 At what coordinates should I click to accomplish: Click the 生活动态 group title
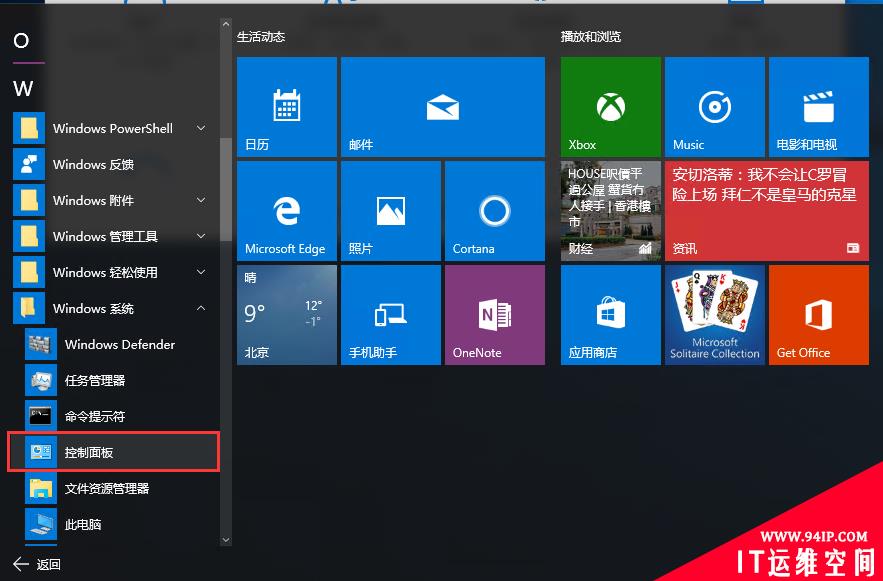click(261, 37)
